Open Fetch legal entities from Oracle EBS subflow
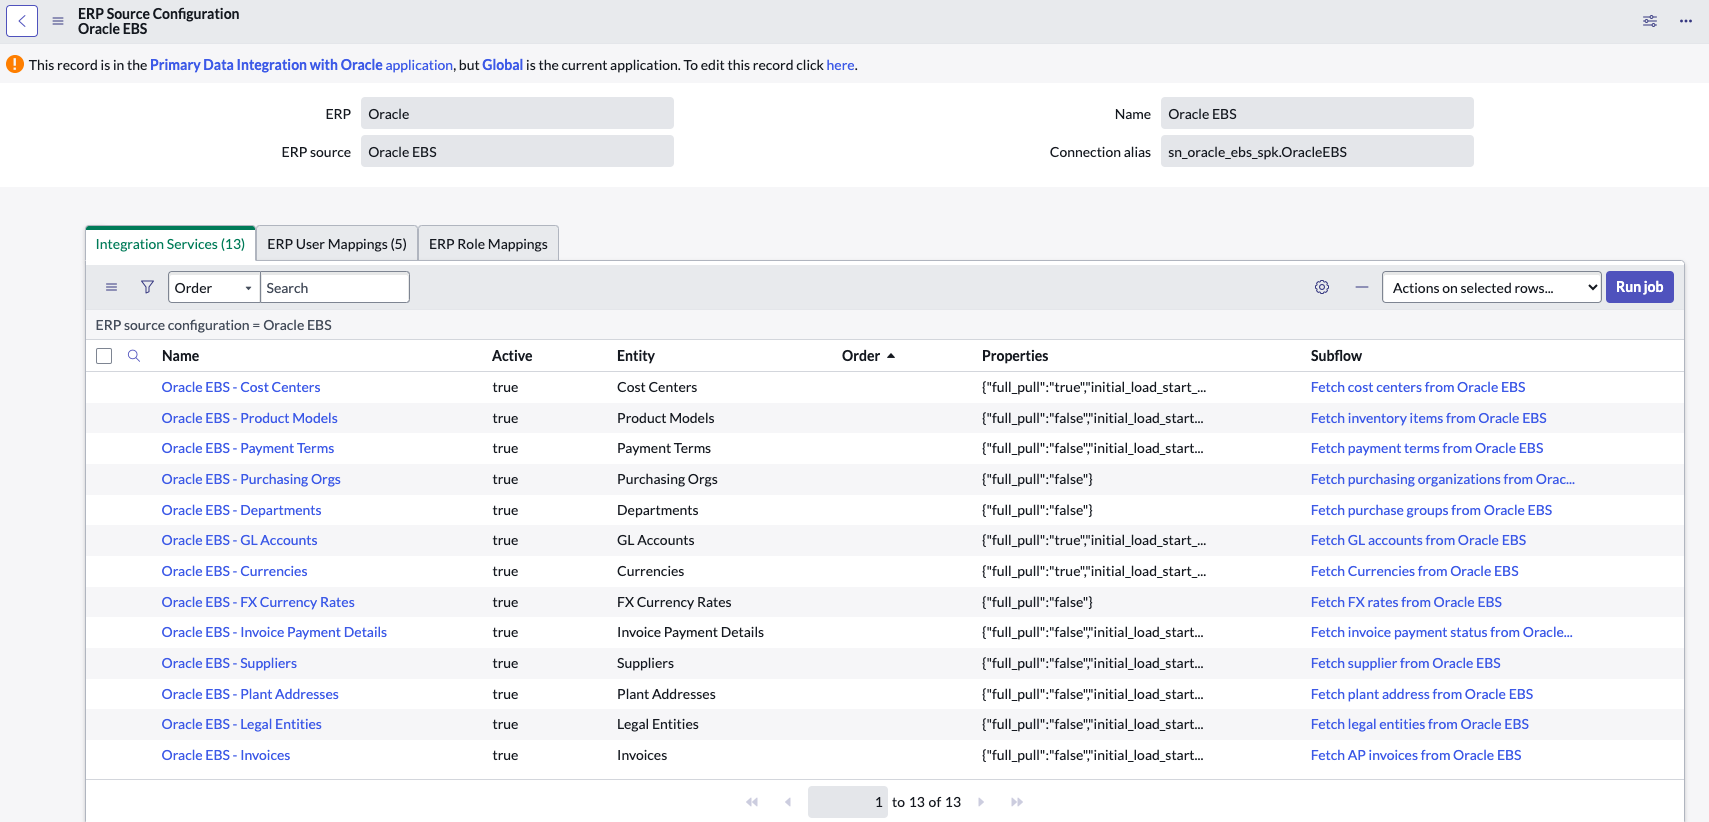Image resolution: width=1709 pixels, height=822 pixels. click(1419, 724)
